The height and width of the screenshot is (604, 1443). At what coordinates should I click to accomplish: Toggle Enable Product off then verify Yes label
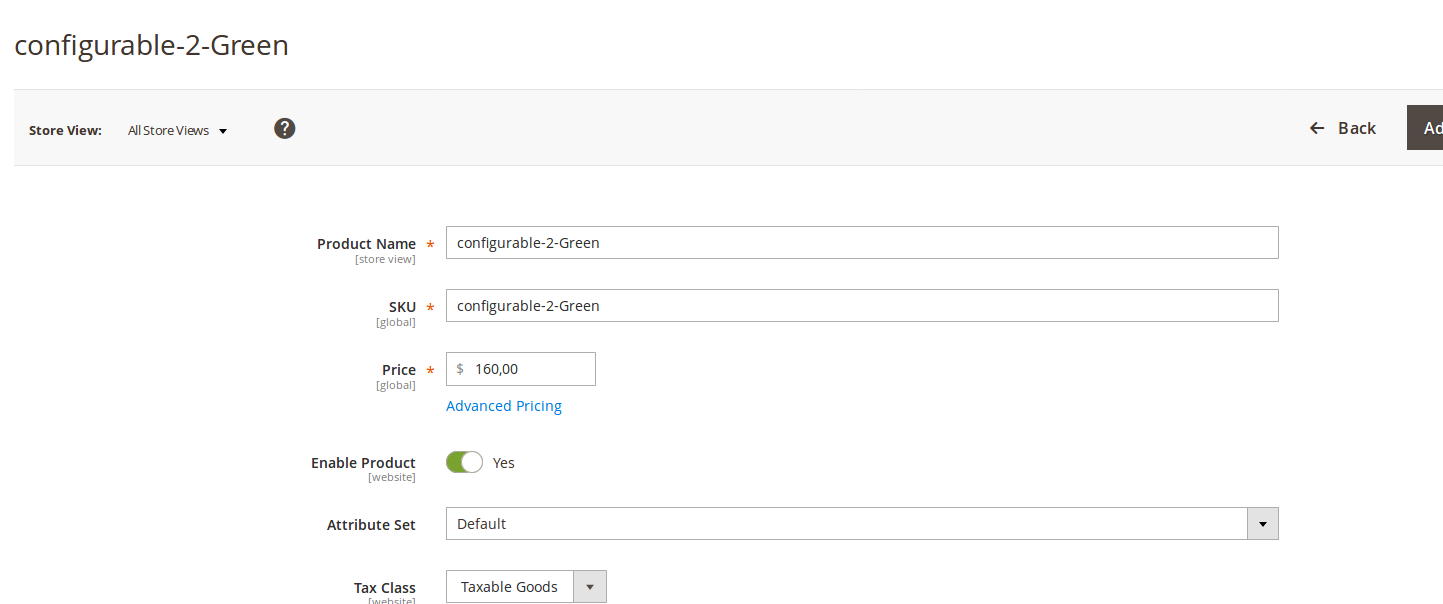pyautogui.click(x=463, y=462)
